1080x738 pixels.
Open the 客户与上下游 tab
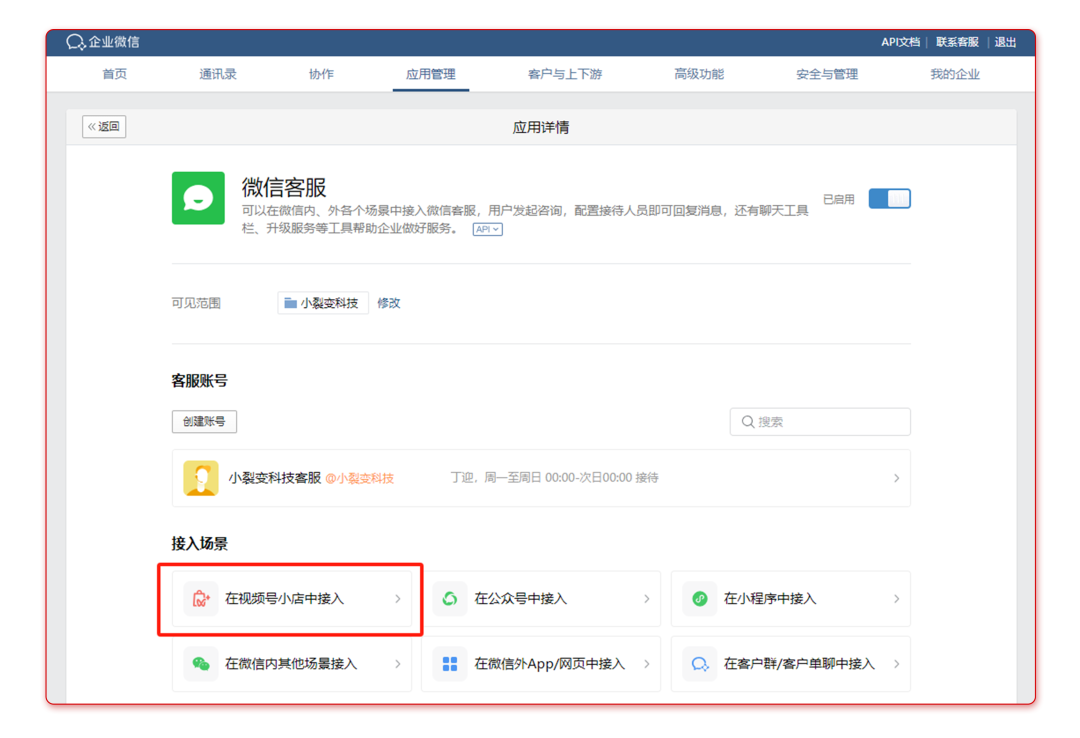pos(565,74)
